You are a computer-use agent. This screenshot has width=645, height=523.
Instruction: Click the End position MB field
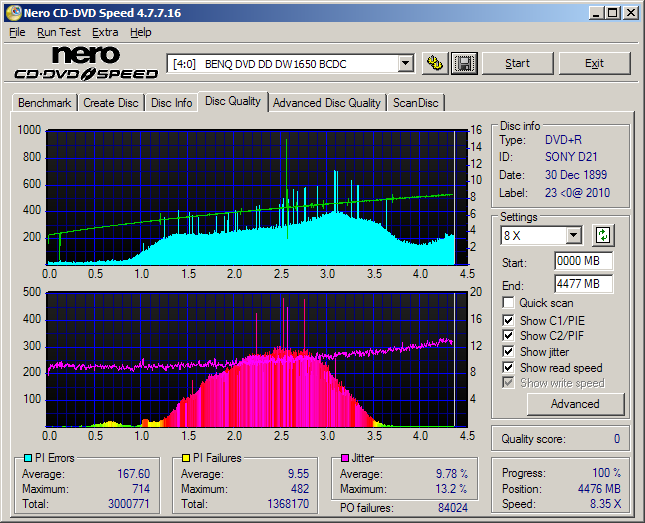pyautogui.click(x=583, y=283)
